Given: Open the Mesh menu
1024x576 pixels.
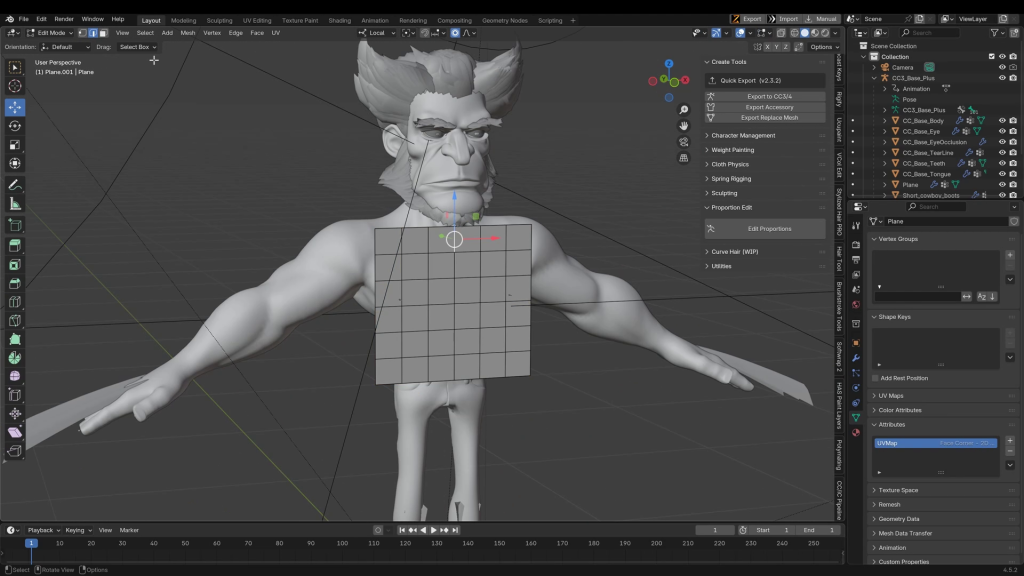Looking at the screenshot, I should pos(188,33).
